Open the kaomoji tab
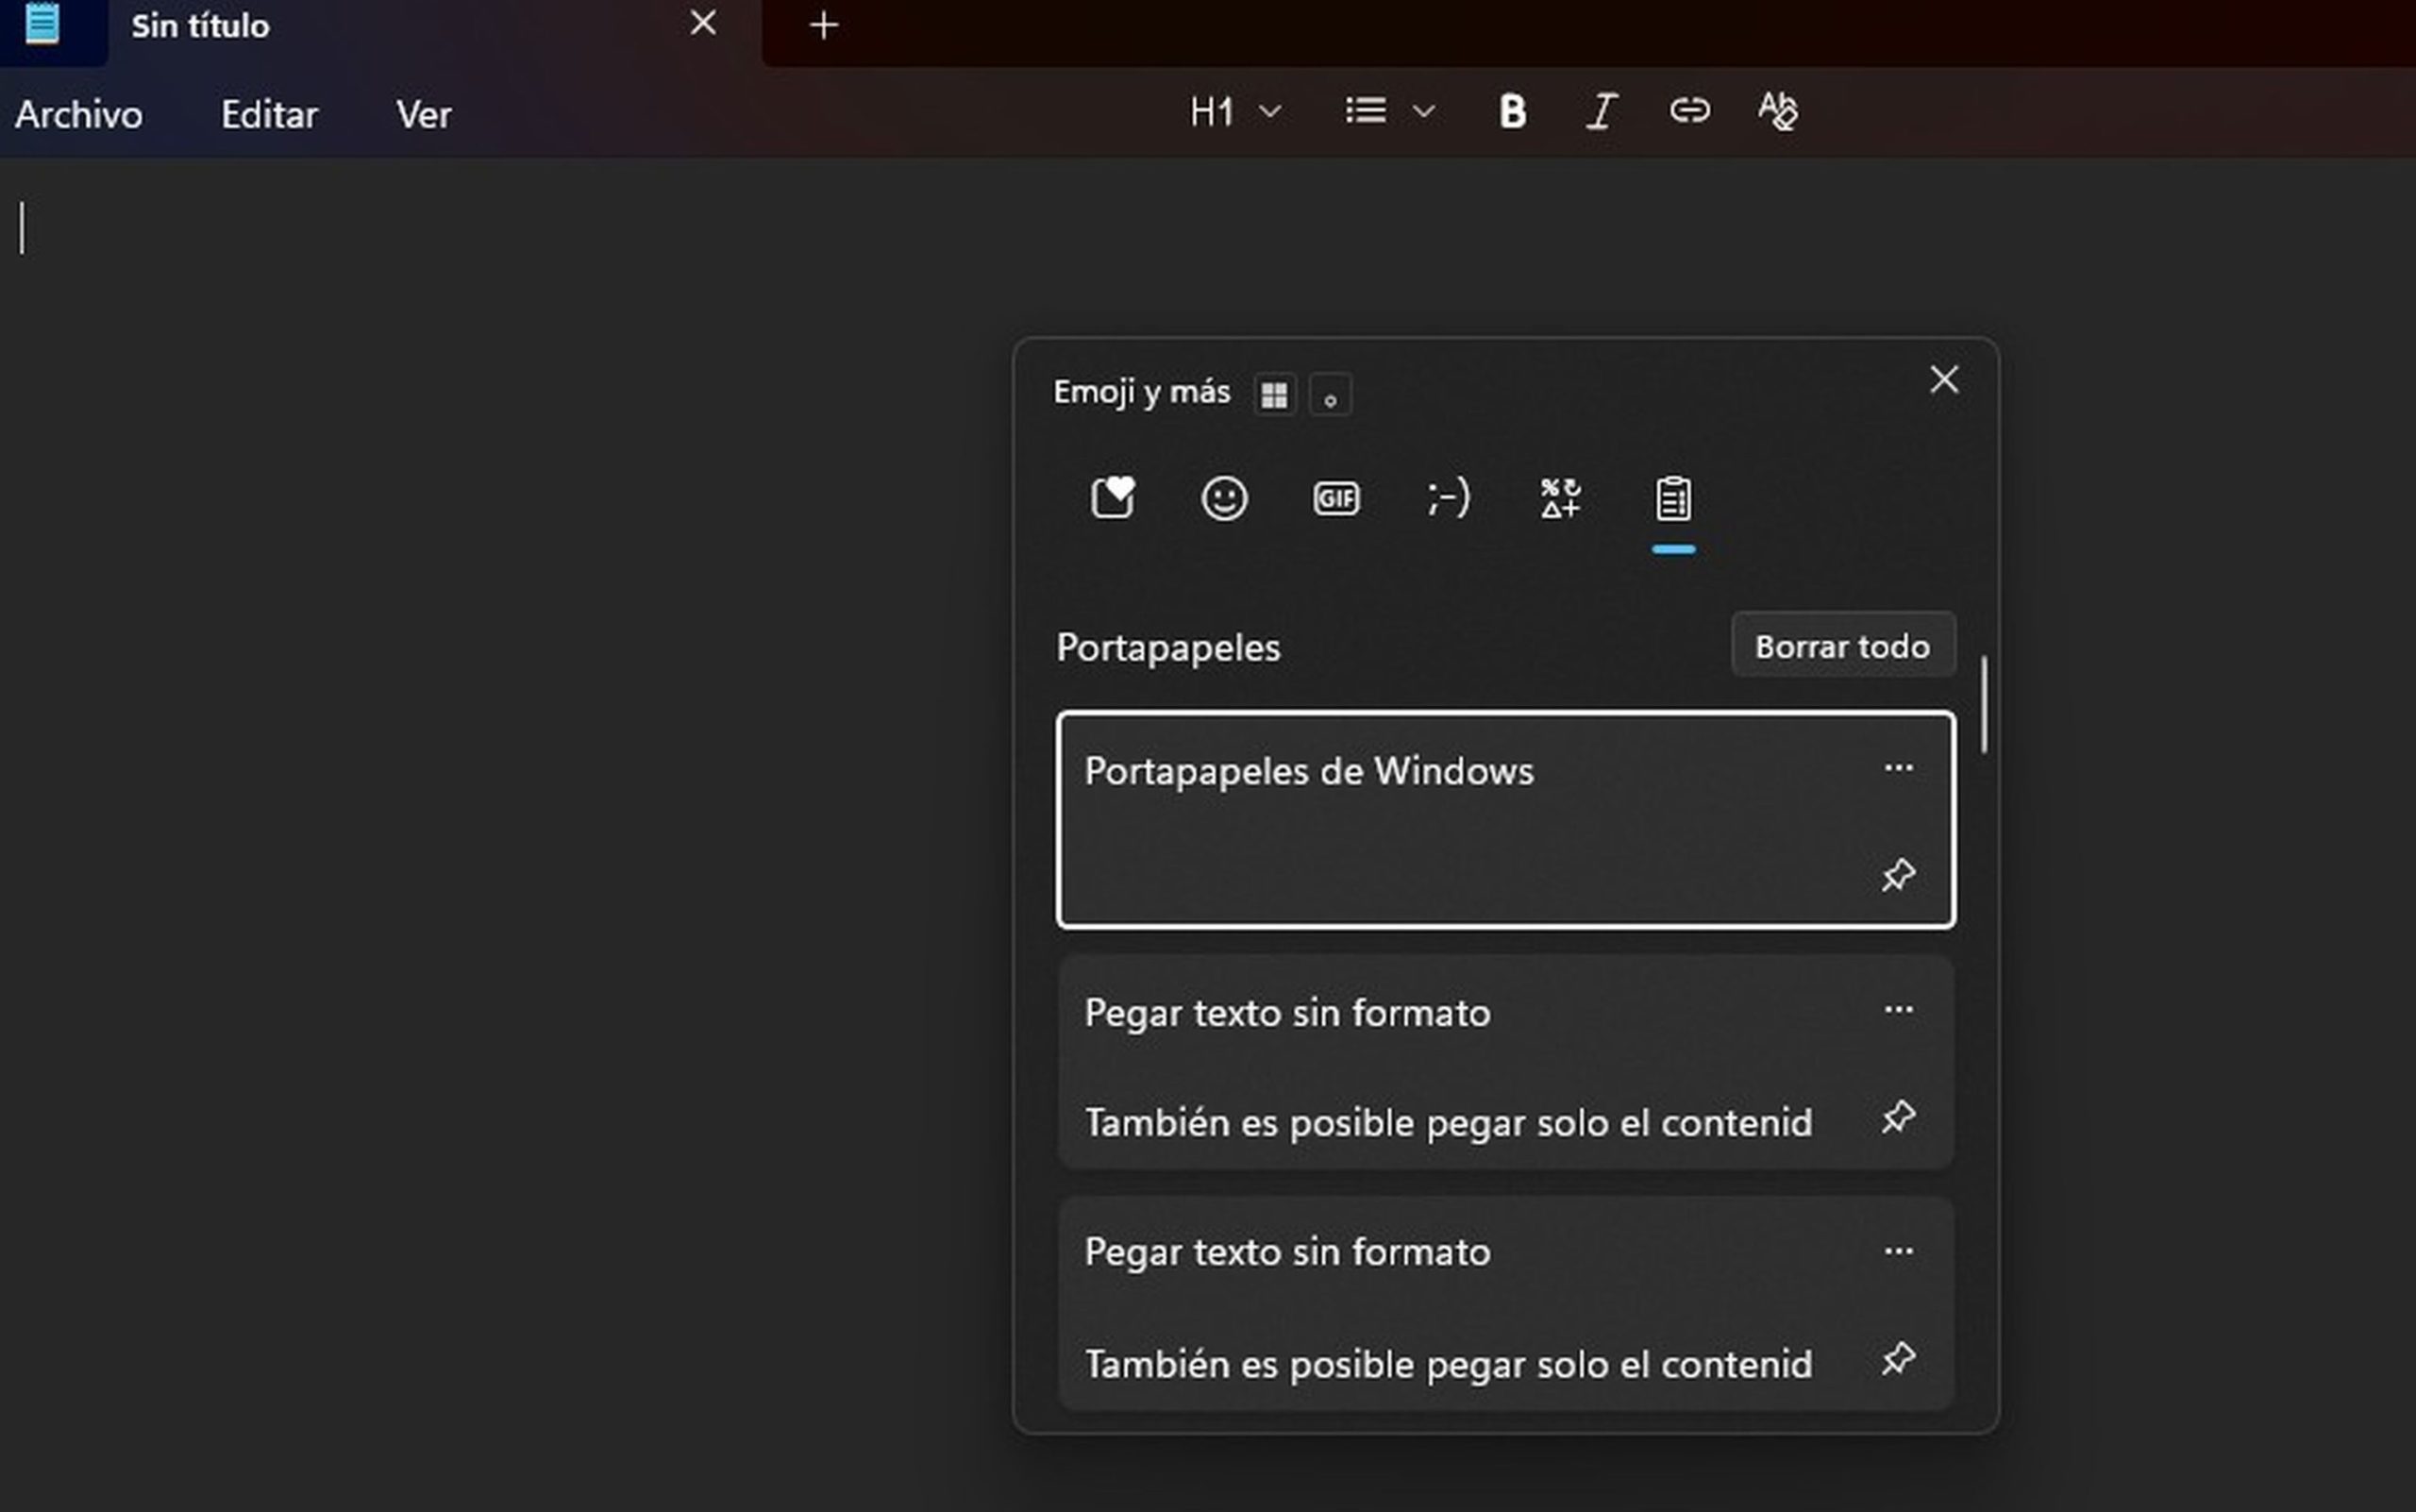Image resolution: width=2416 pixels, height=1512 pixels. (x=1448, y=498)
